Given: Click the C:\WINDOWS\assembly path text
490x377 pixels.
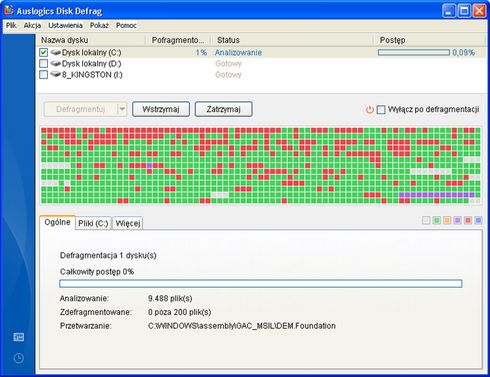Looking at the screenshot, I should (242, 326).
